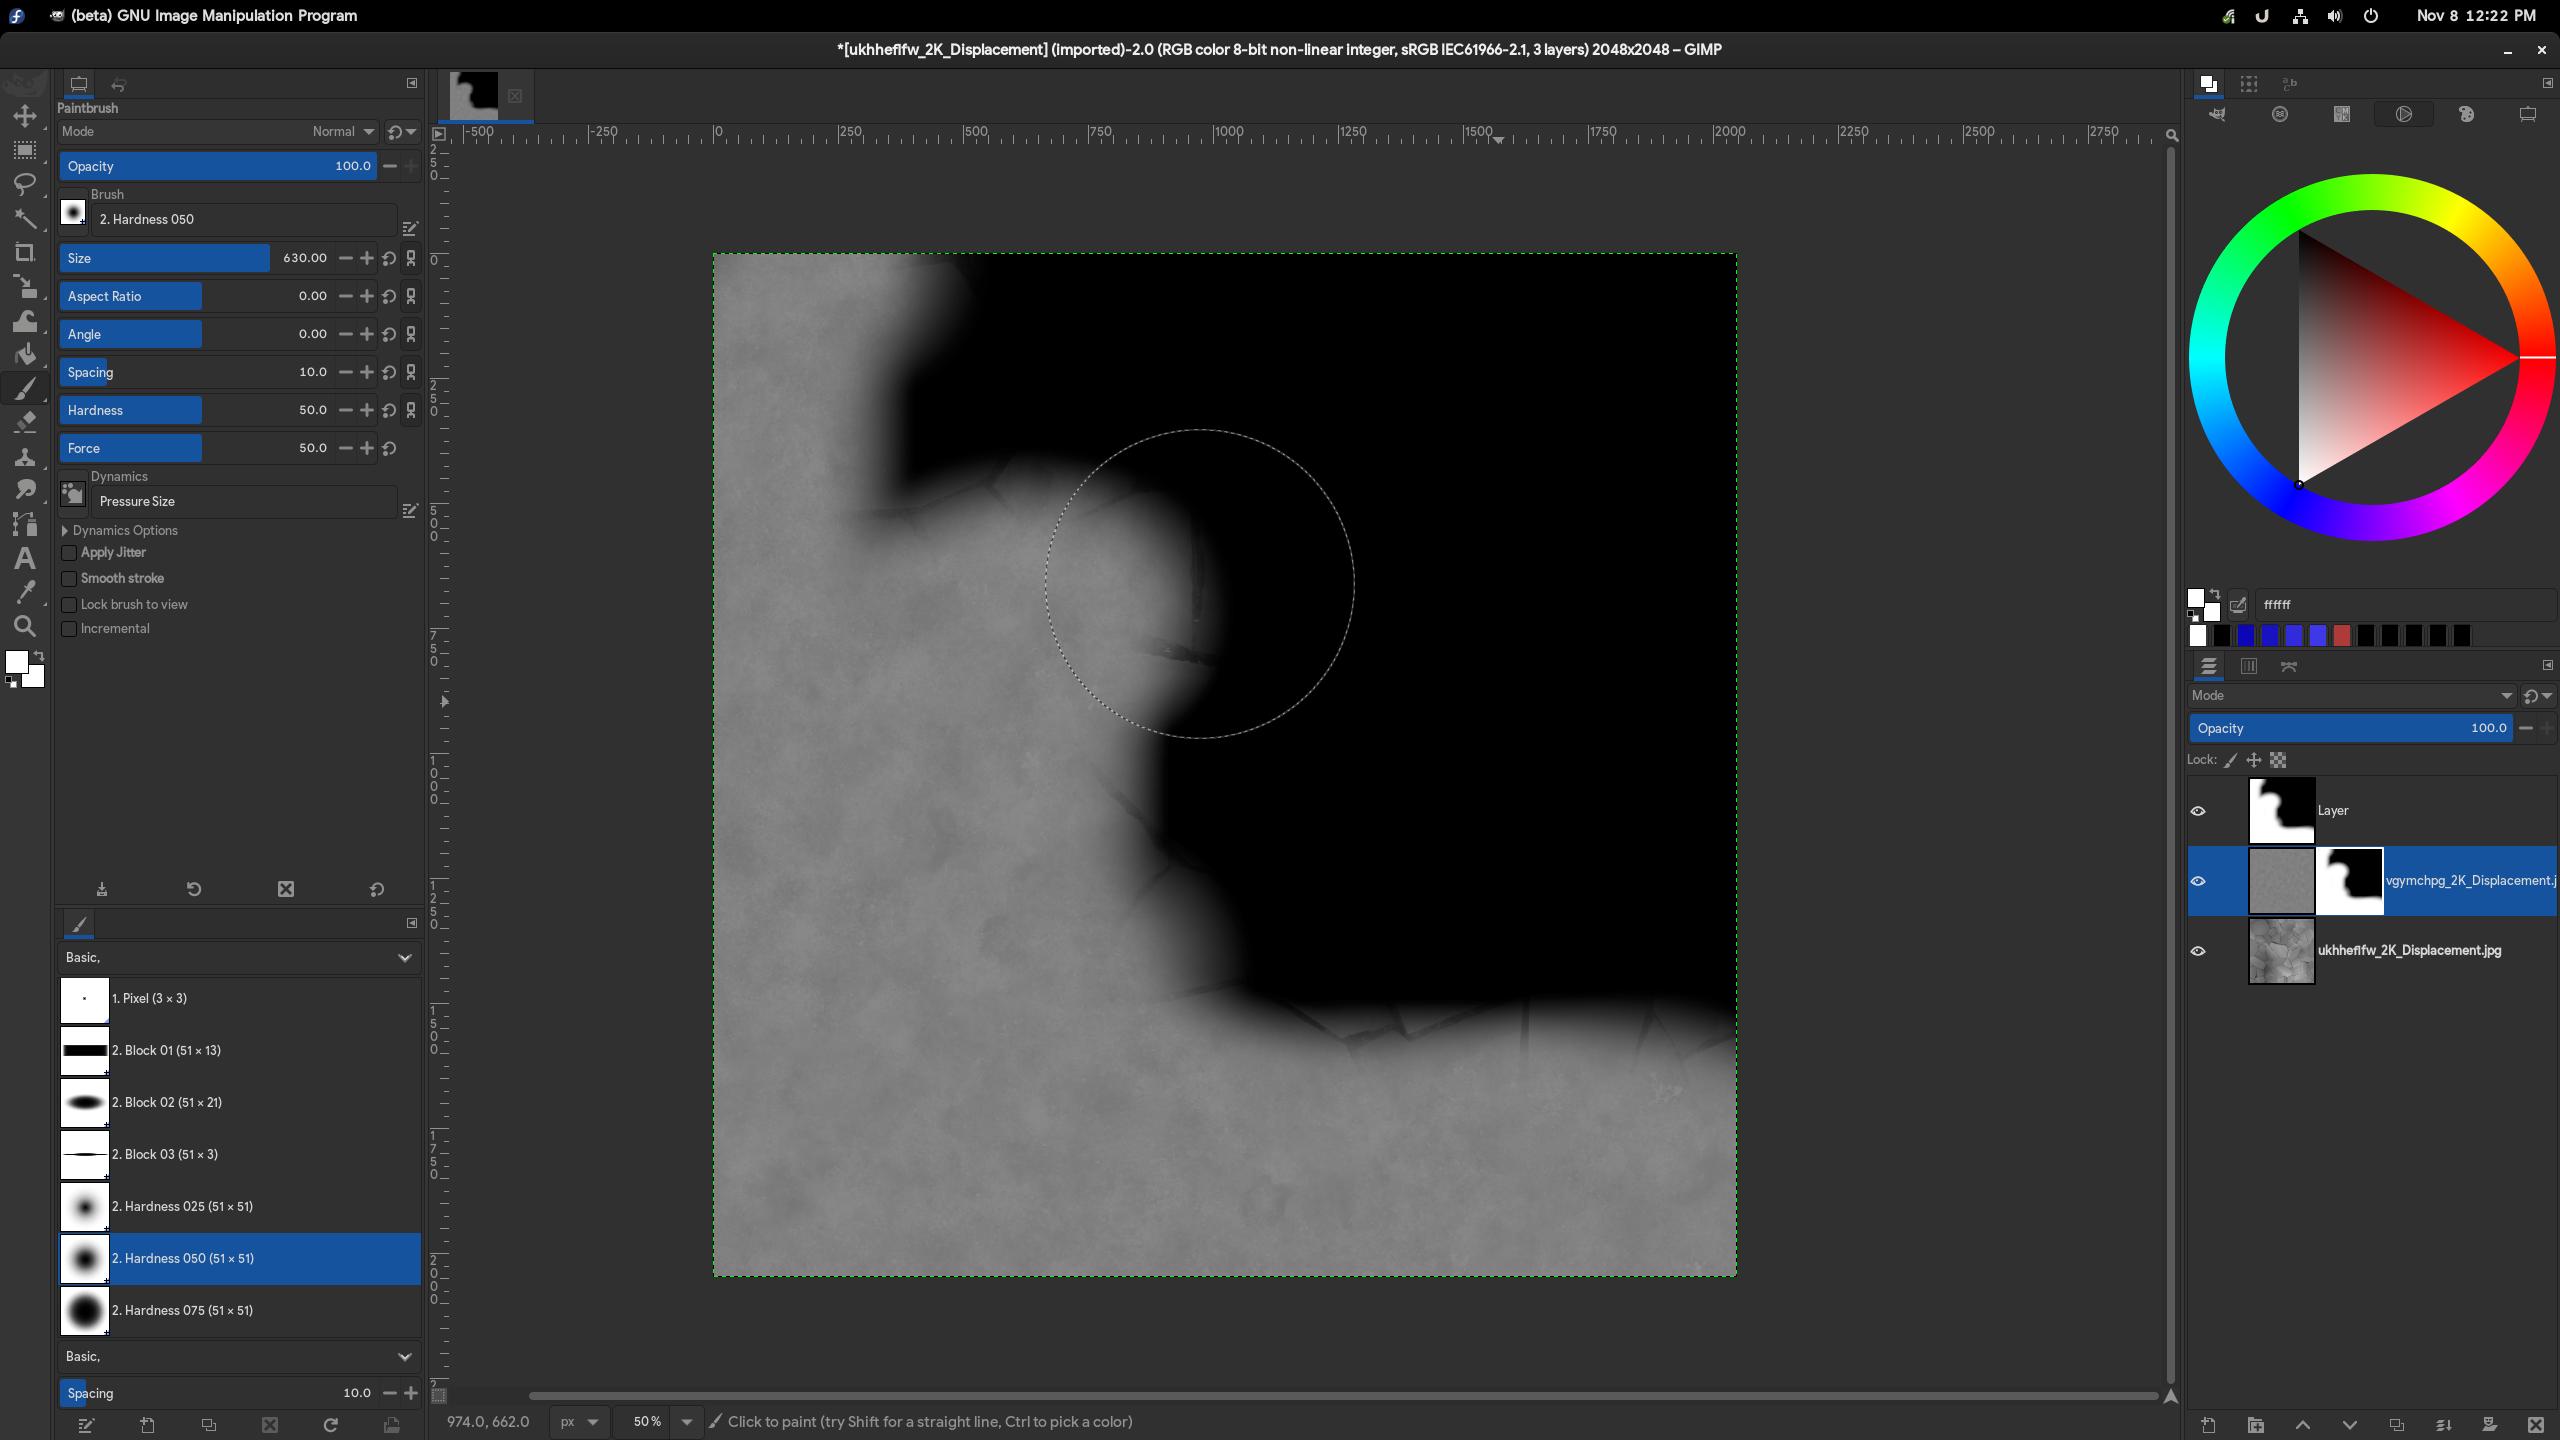Open the unit px dropdown
This screenshot has height=1440, width=2560.
579,1422
